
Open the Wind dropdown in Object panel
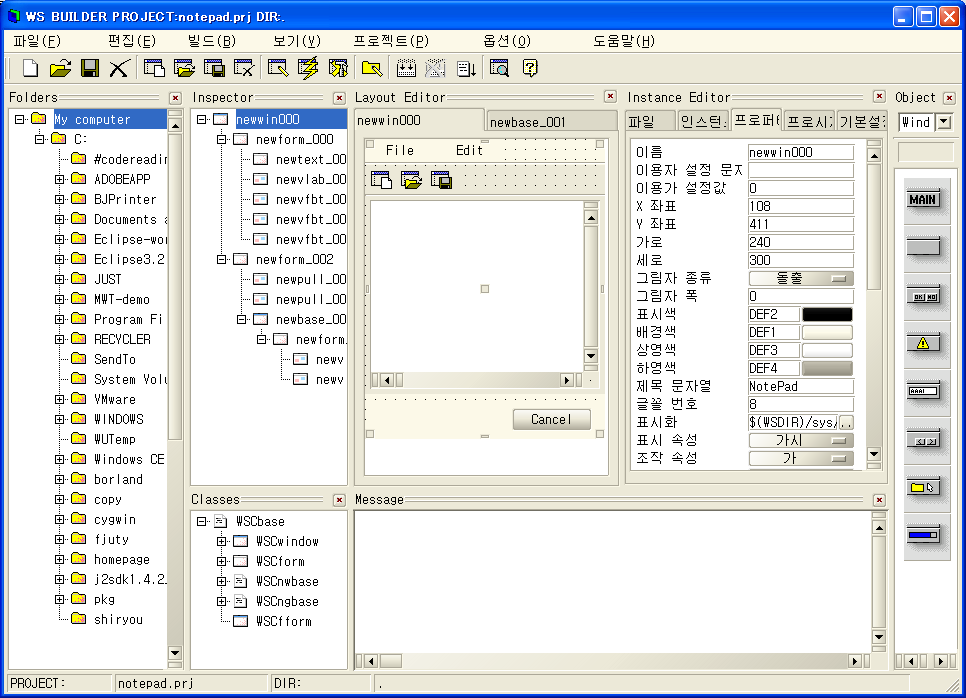[x=944, y=122]
